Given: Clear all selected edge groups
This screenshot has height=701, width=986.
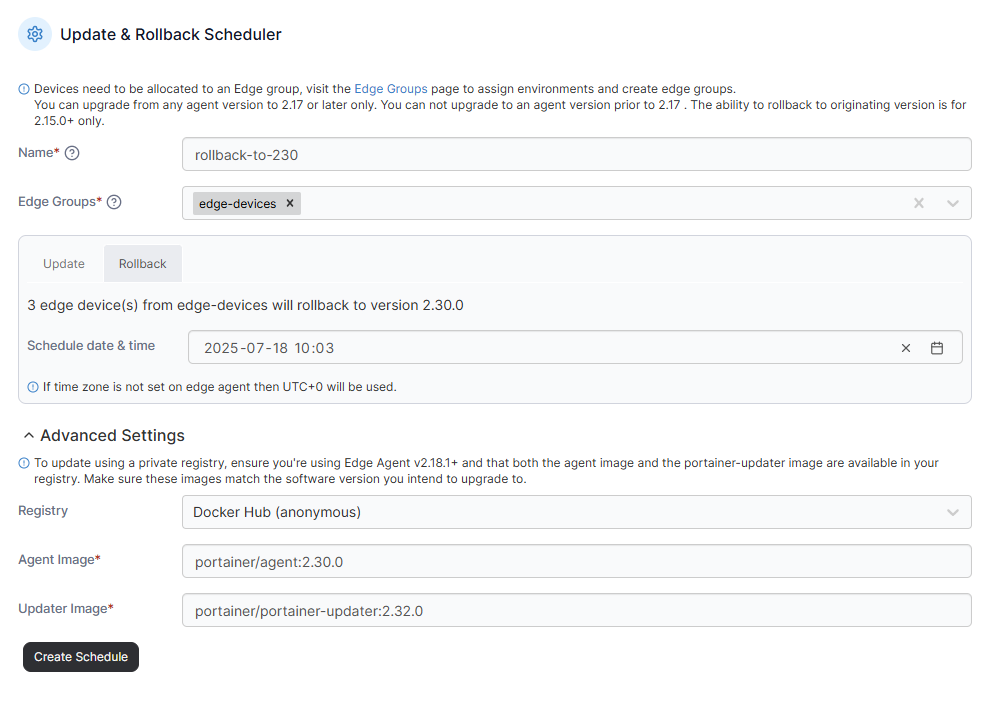Looking at the screenshot, I should pos(919,203).
